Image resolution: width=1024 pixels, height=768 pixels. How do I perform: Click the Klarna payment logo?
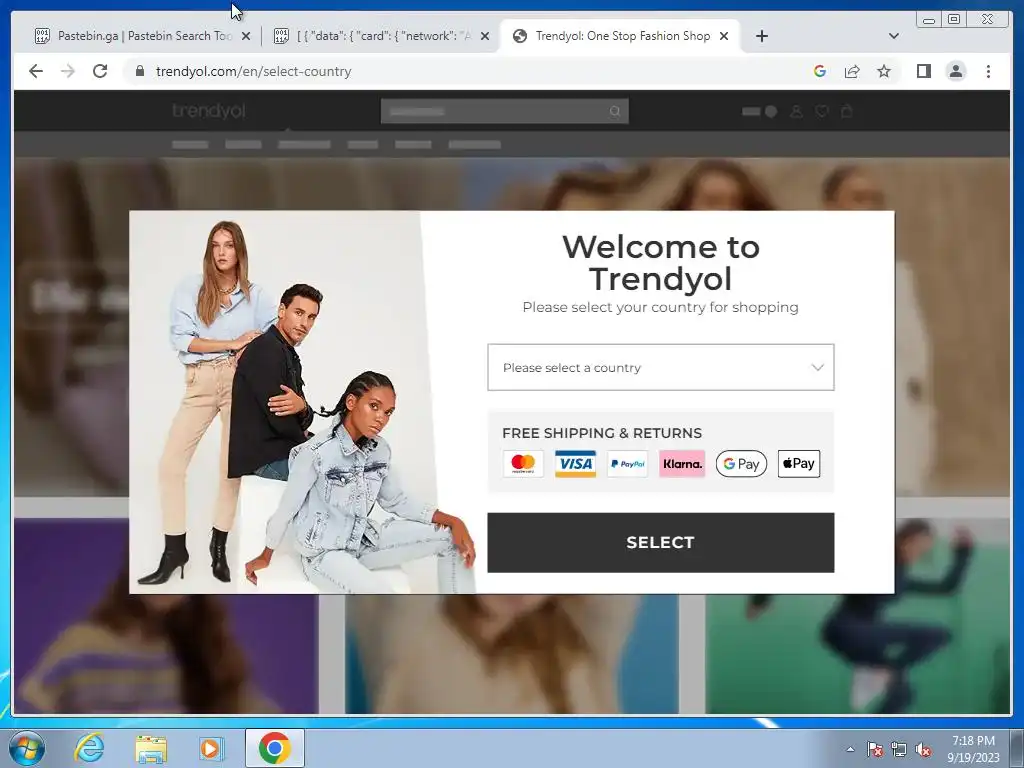click(682, 464)
